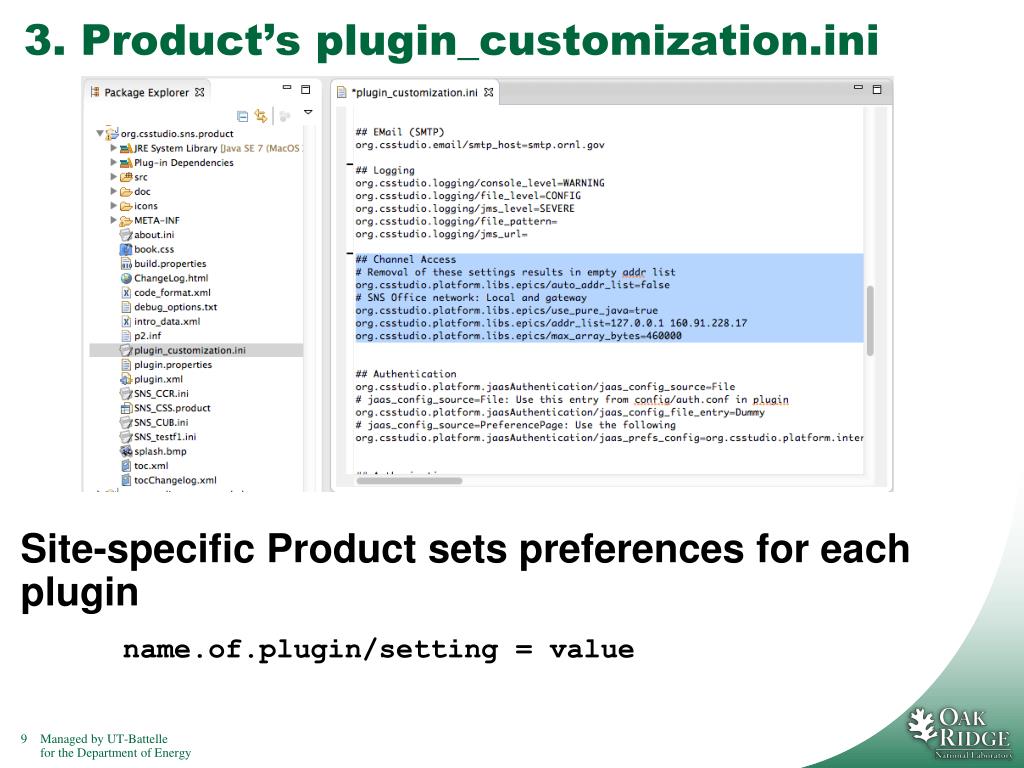Expand the Plug-in Dependencies node
1024x768 pixels.
[114, 162]
